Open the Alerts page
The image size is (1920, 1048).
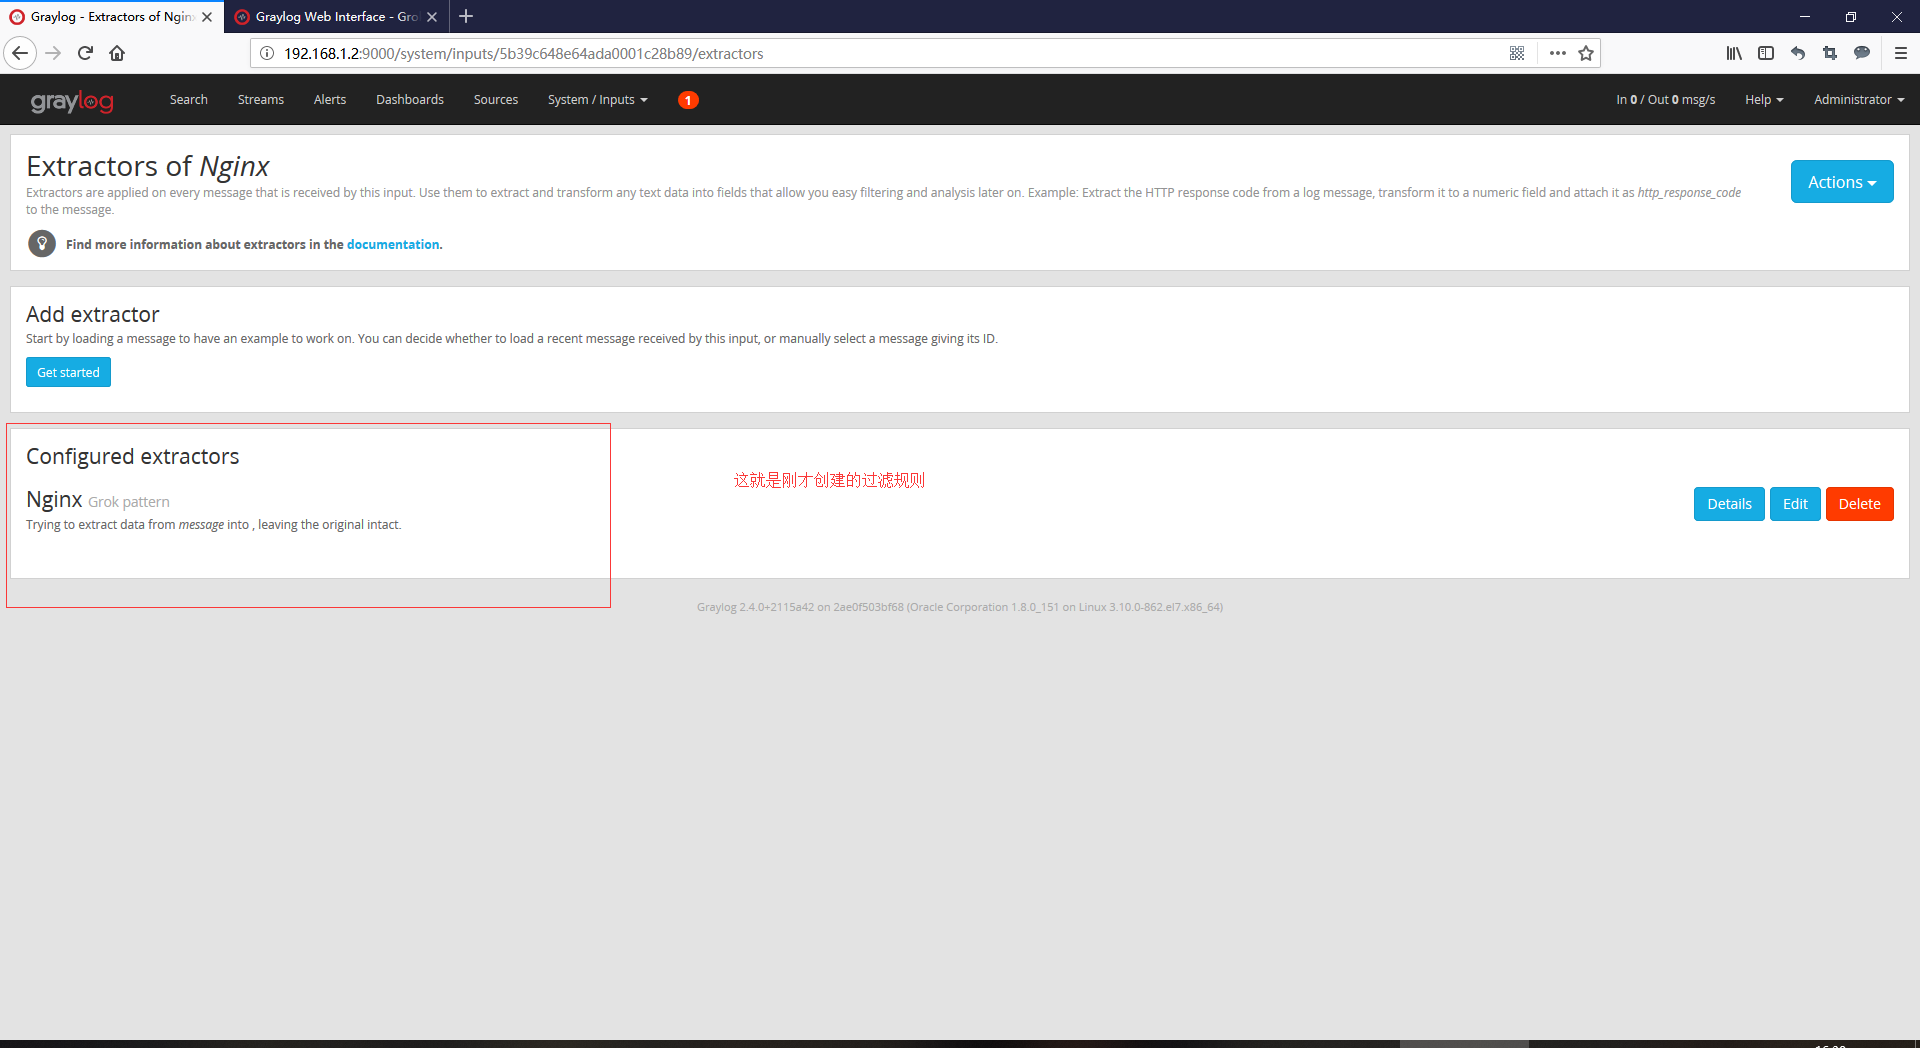tap(330, 100)
